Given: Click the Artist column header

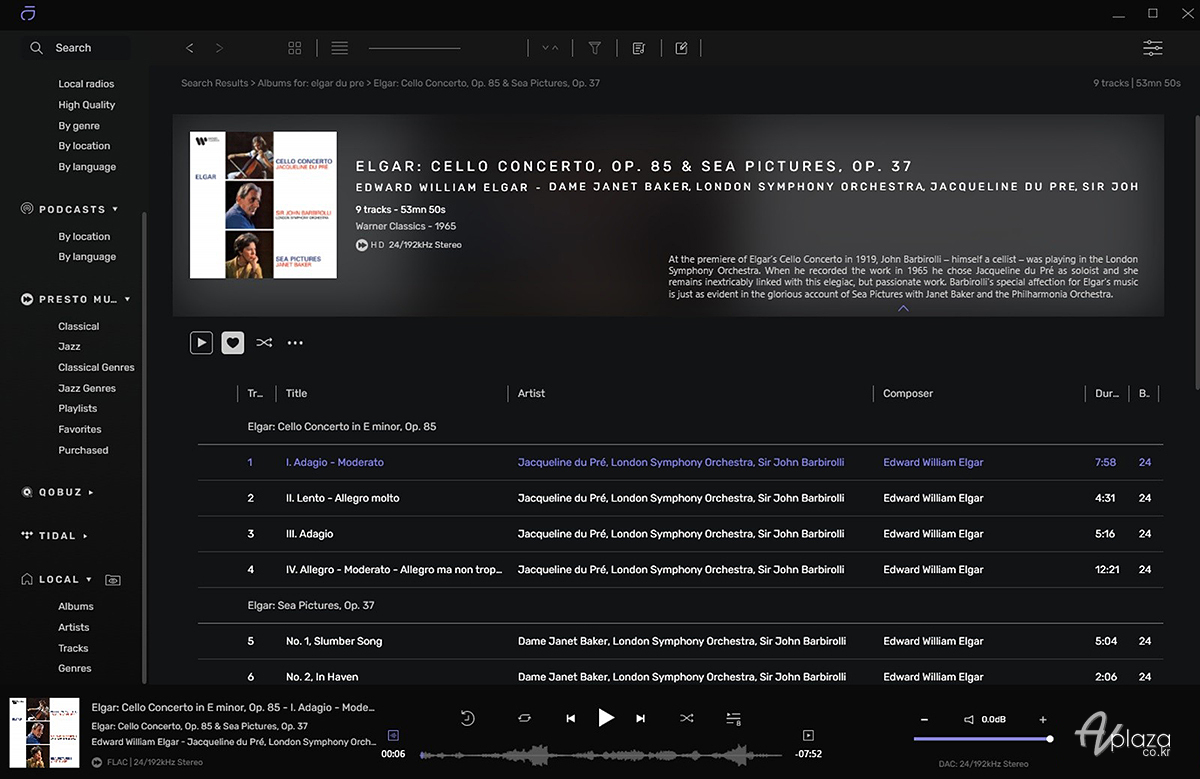Looking at the screenshot, I should [x=531, y=393].
